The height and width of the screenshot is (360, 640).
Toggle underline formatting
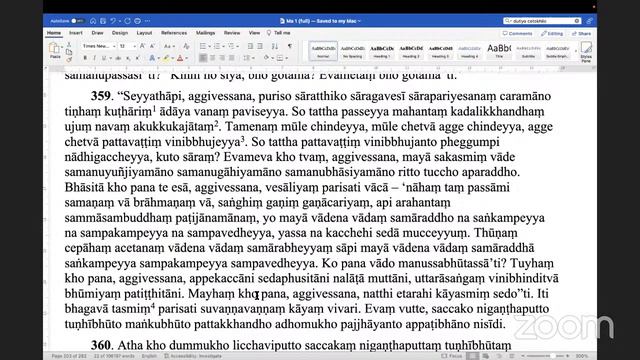pos(104,58)
